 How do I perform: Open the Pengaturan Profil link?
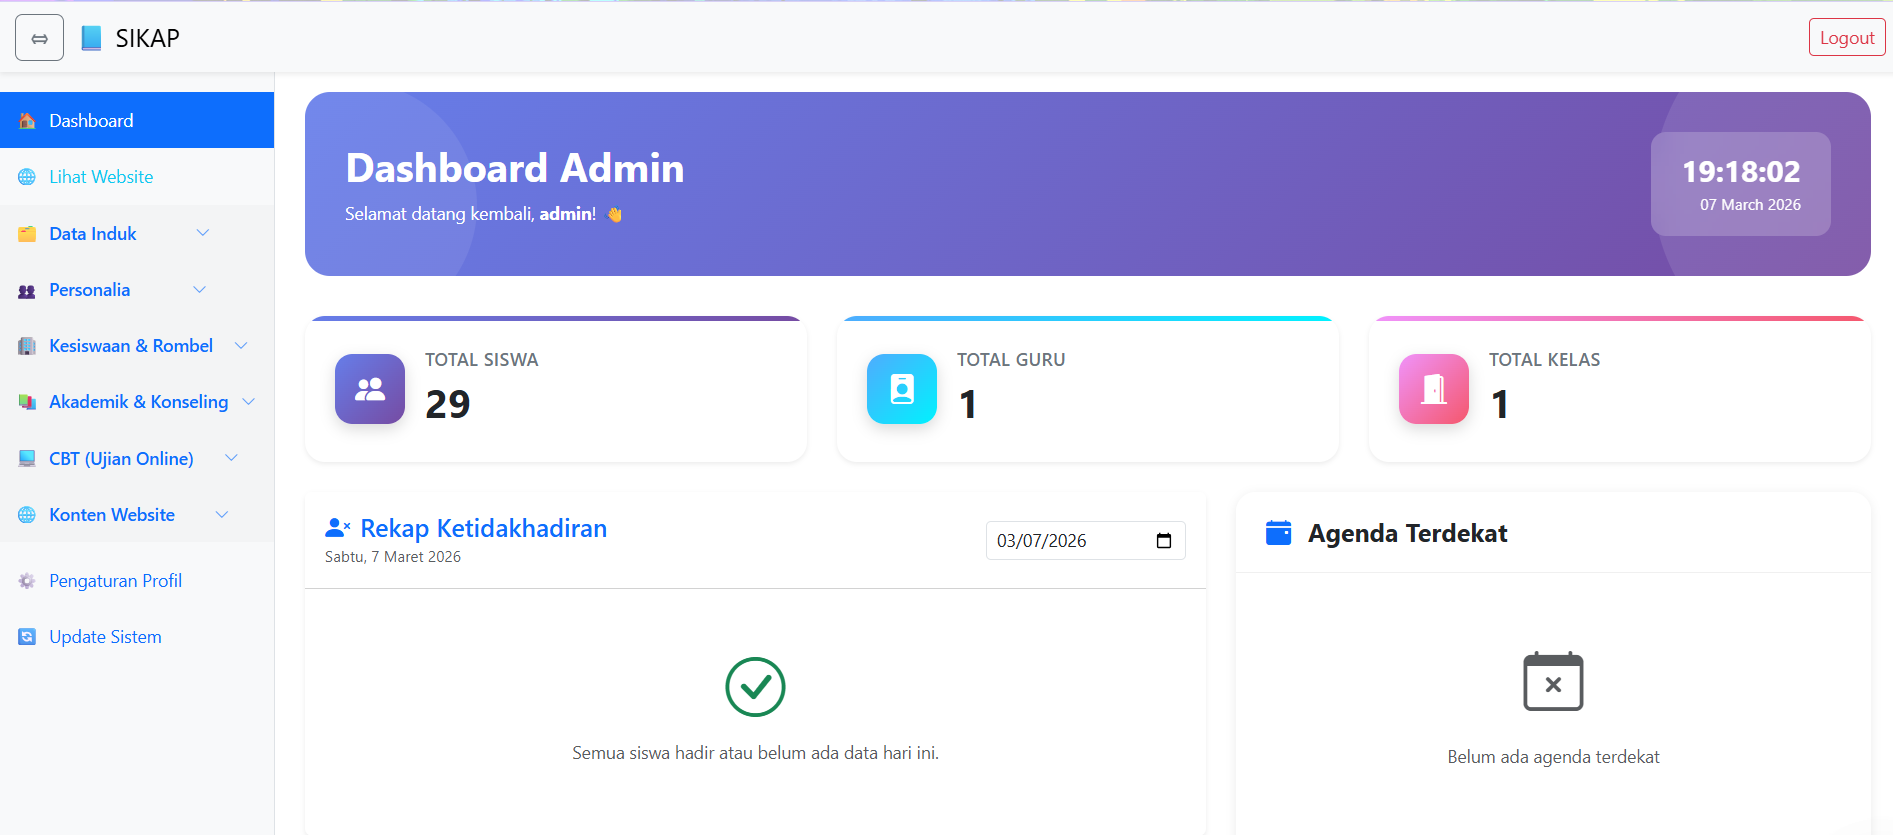(116, 581)
